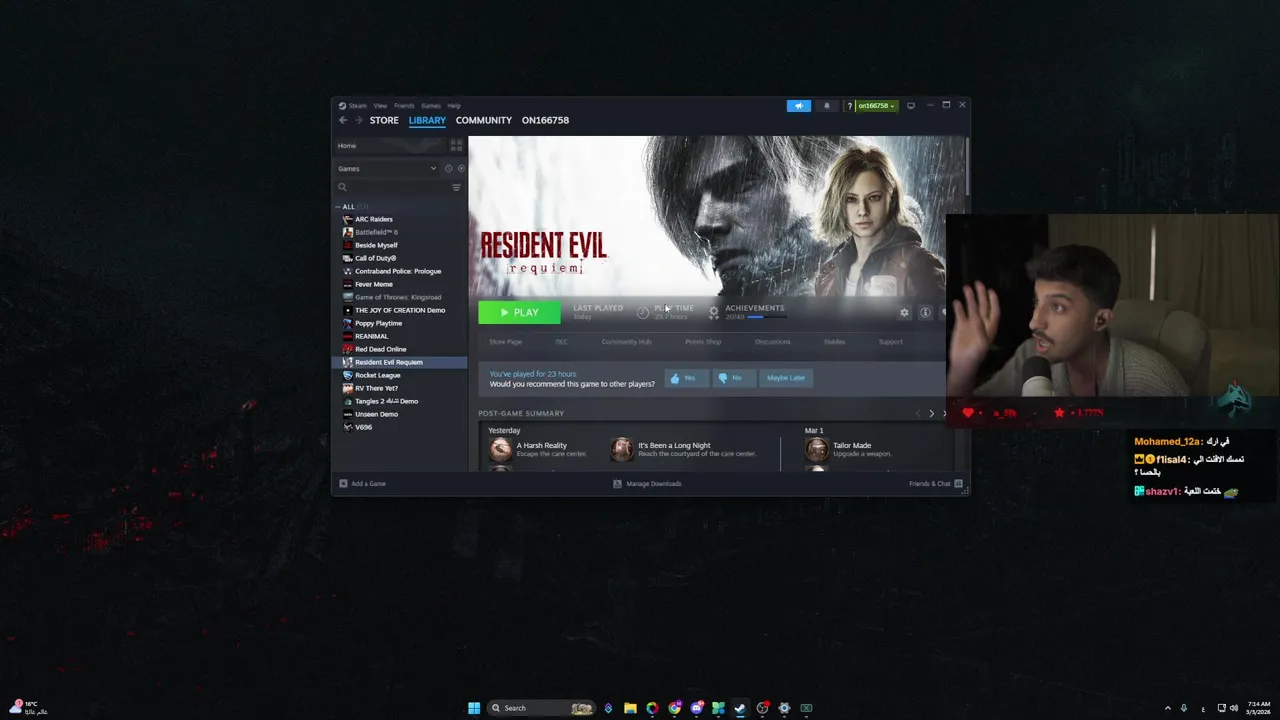The height and width of the screenshot is (720, 1280).
Task: Open the Discussions link
Action: [x=772, y=342]
